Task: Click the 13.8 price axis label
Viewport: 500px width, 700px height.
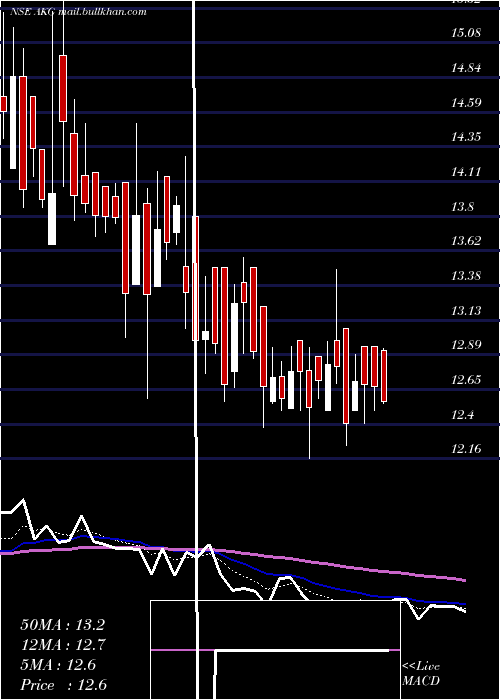Action: coord(462,206)
